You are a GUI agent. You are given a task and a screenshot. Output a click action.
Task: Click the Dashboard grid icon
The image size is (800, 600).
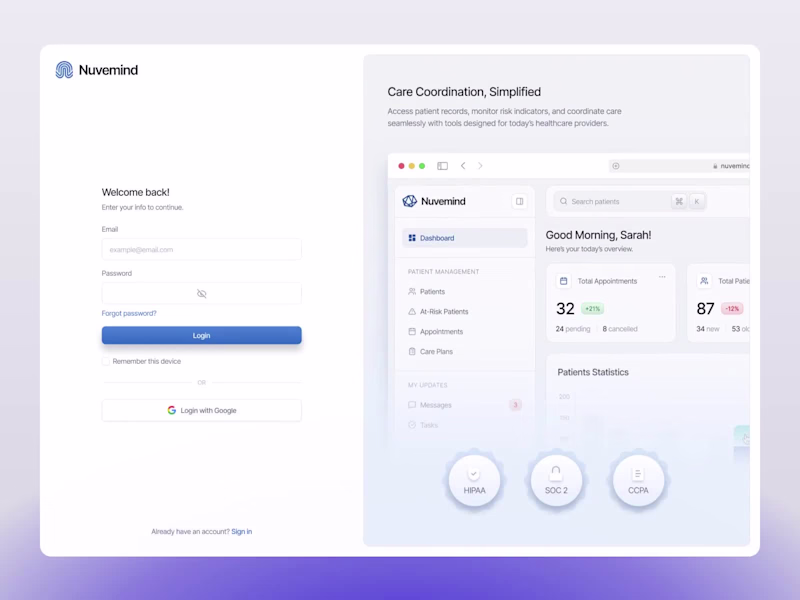[412, 238]
